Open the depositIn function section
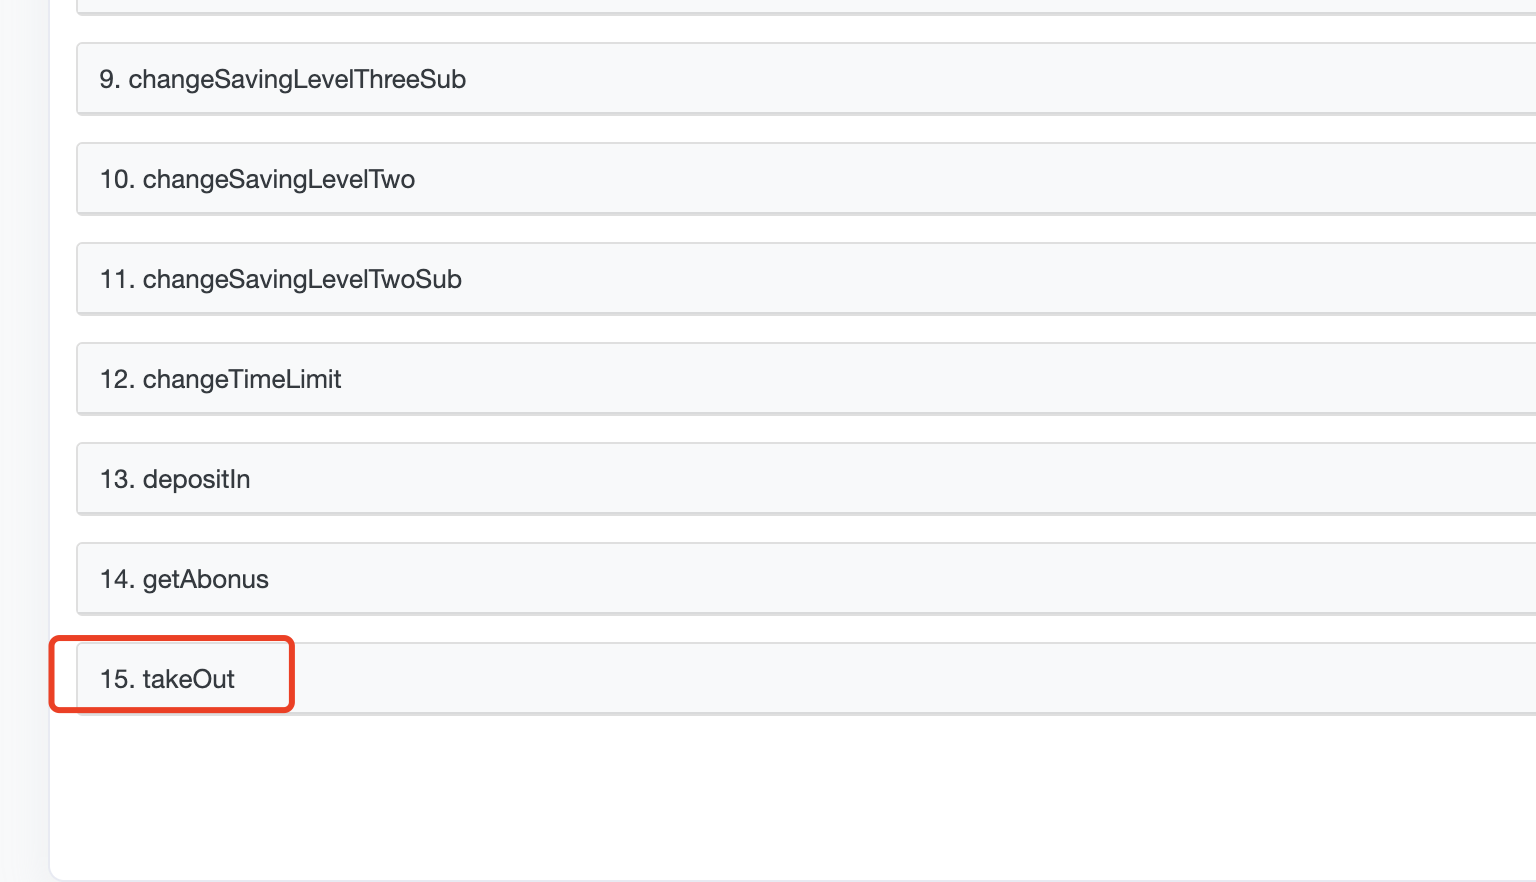Image resolution: width=1536 pixels, height=882 pixels. click(800, 479)
